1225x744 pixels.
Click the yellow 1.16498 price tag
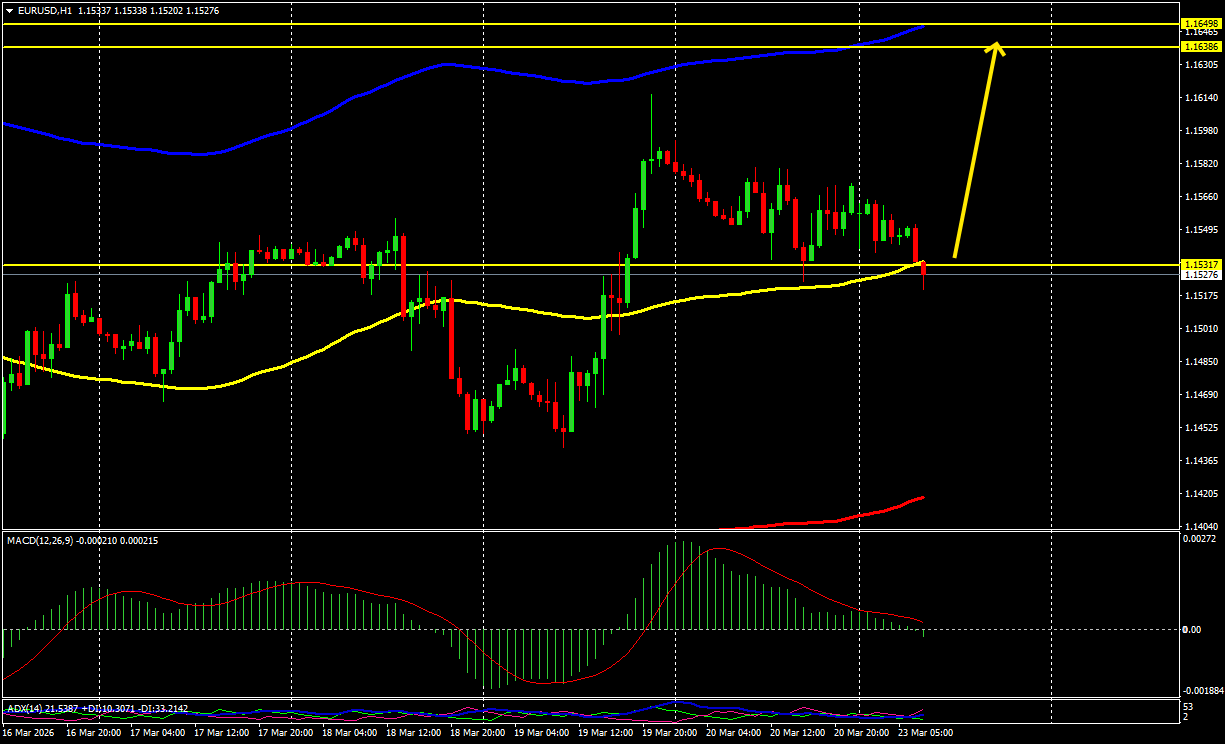(x=1200, y=23)
